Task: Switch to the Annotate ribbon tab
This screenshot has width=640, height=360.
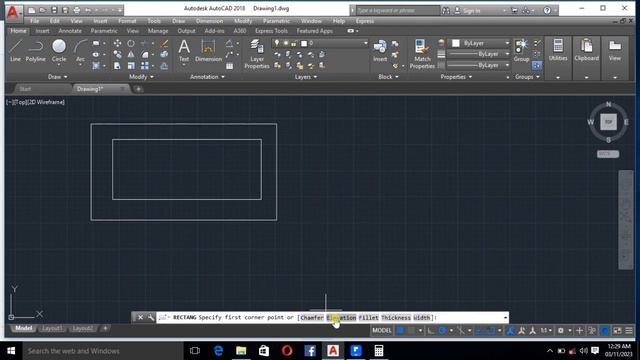Action: pos(70,31)
